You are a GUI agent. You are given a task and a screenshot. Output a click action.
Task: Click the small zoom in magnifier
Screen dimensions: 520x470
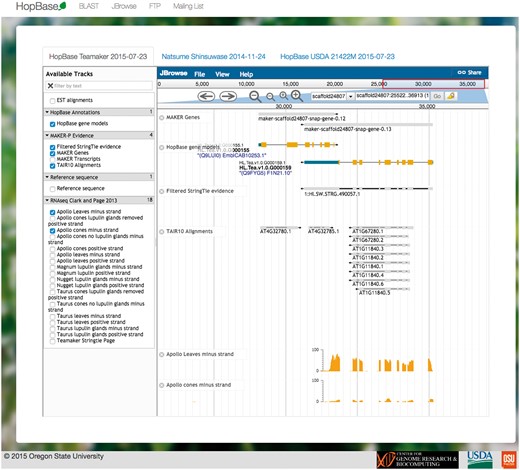(283, 96)
